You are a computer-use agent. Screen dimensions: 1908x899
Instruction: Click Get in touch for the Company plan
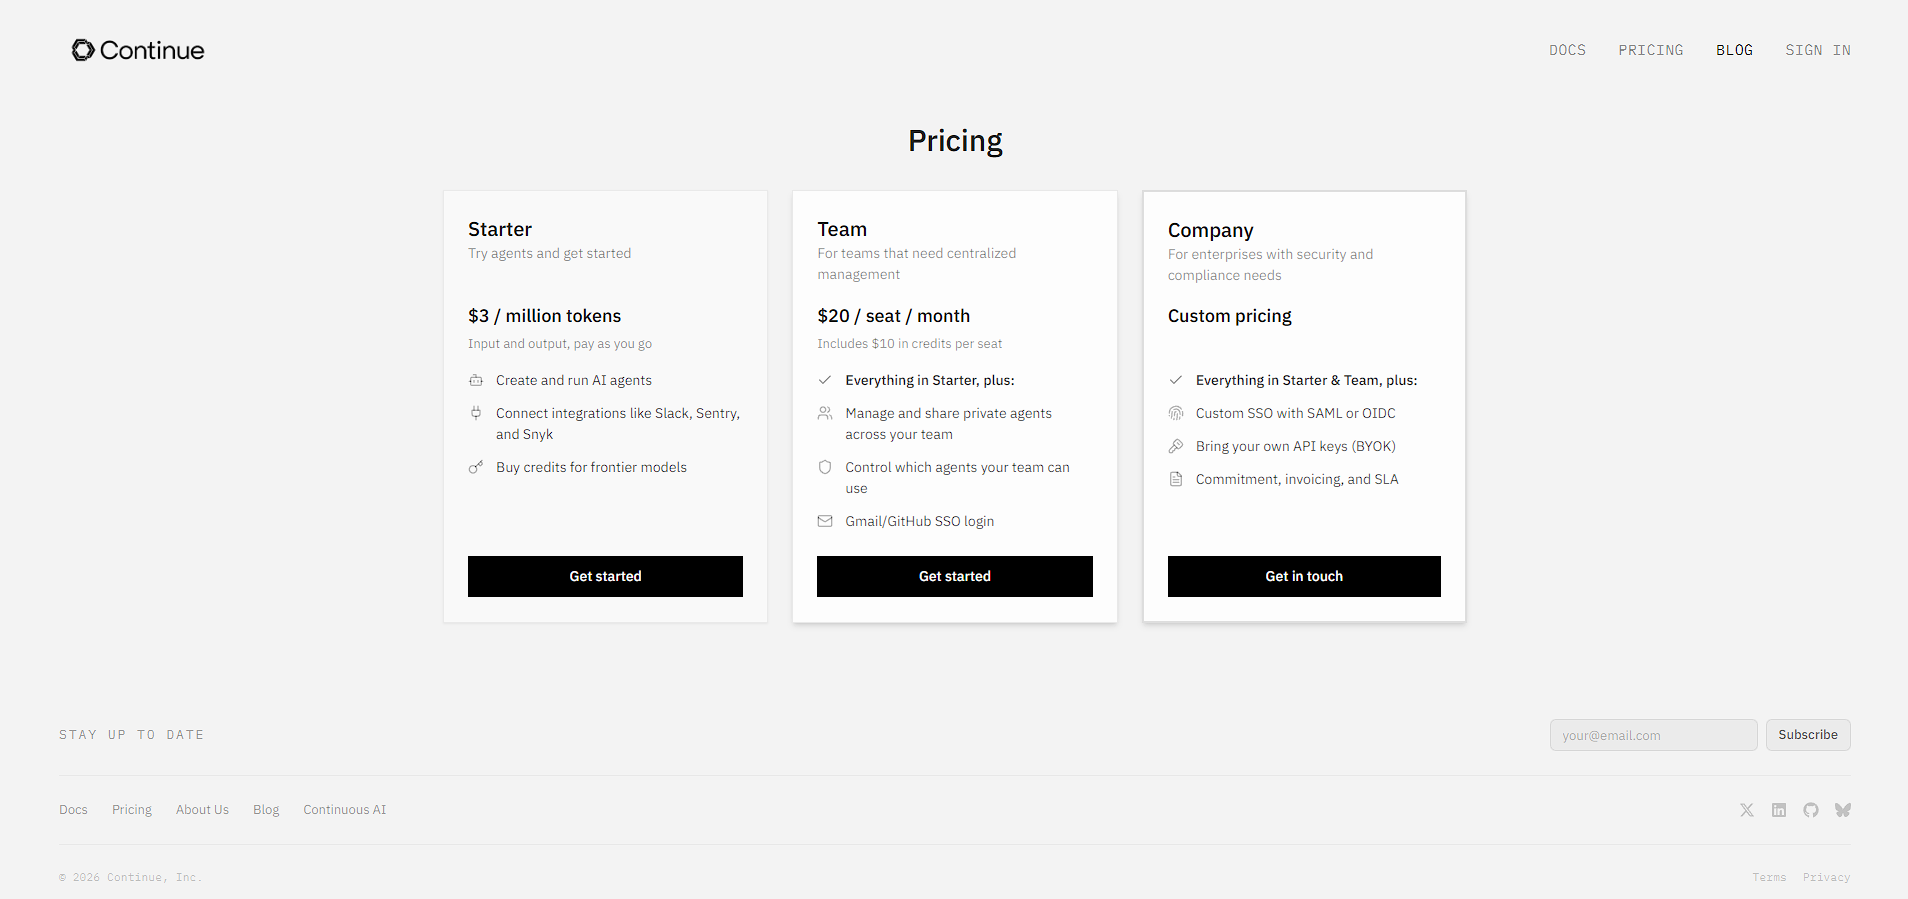pyautogui.click(x=1304, y=576)
